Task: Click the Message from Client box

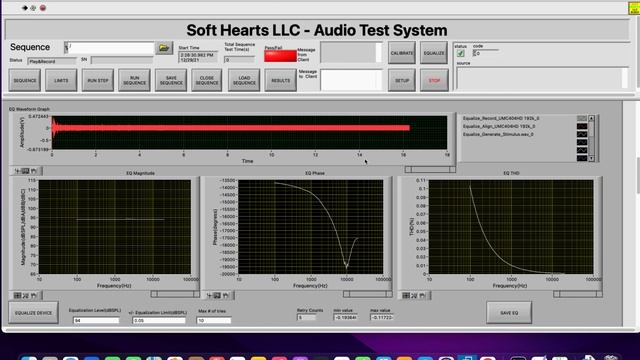Action: coord(351,53)
